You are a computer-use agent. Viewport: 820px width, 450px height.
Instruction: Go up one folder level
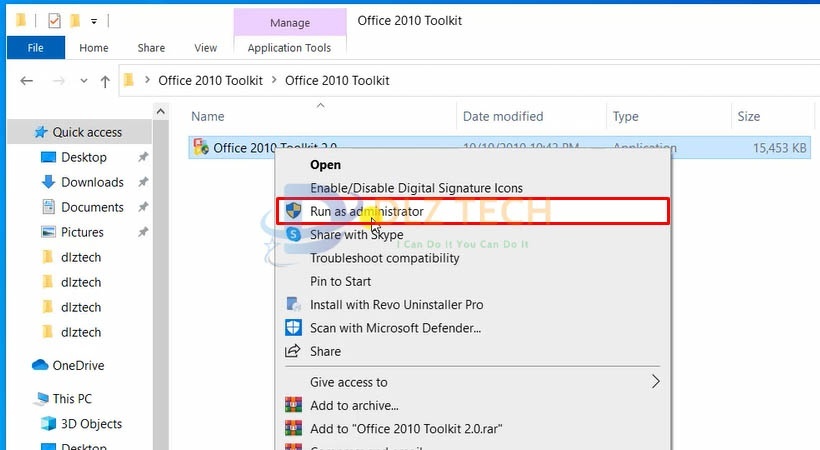pyautogui.click(x=105, y=81)
